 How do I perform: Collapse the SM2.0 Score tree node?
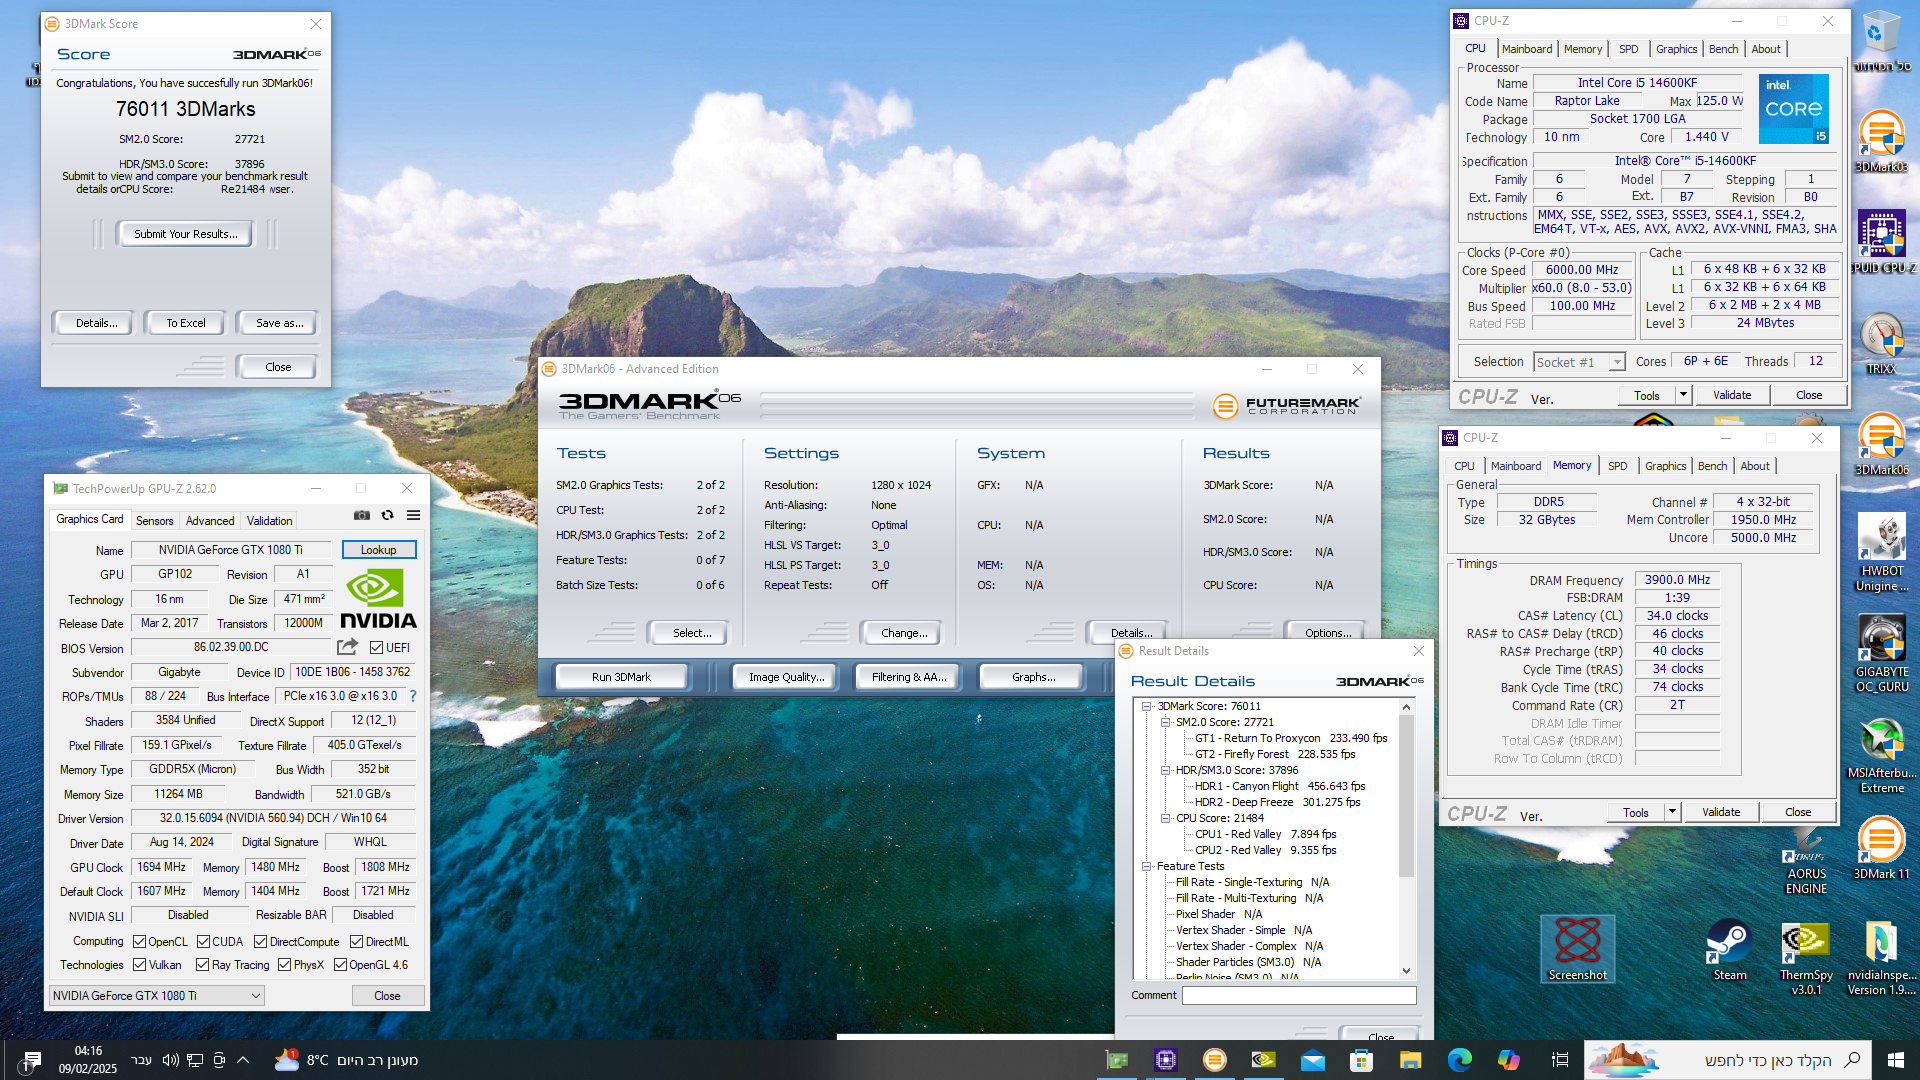coord(1165,722)
